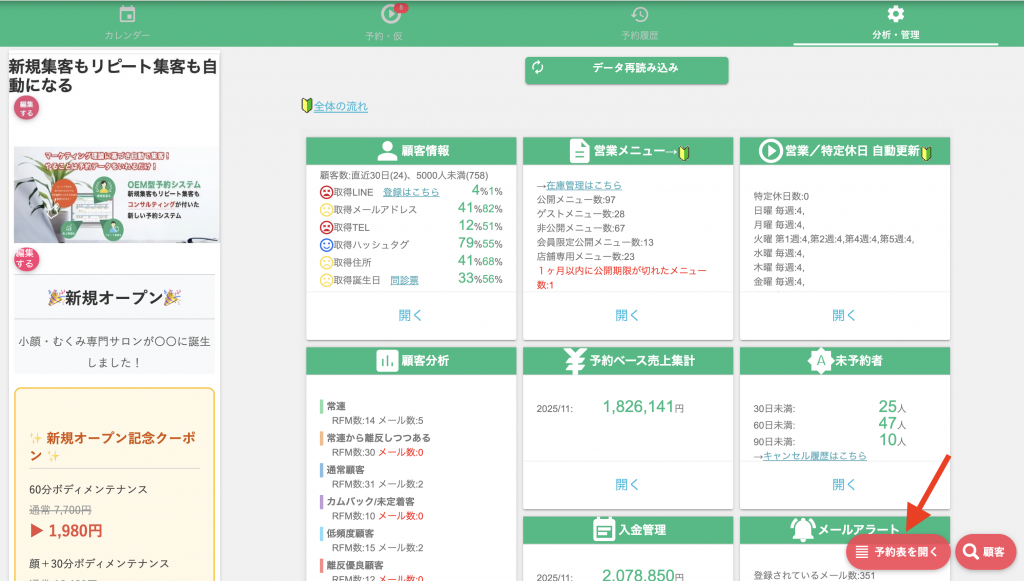Viewport: 1024px width, 581px height.
Task: Click the データ再読み込み reload button
Action: (x=626, y=69)
